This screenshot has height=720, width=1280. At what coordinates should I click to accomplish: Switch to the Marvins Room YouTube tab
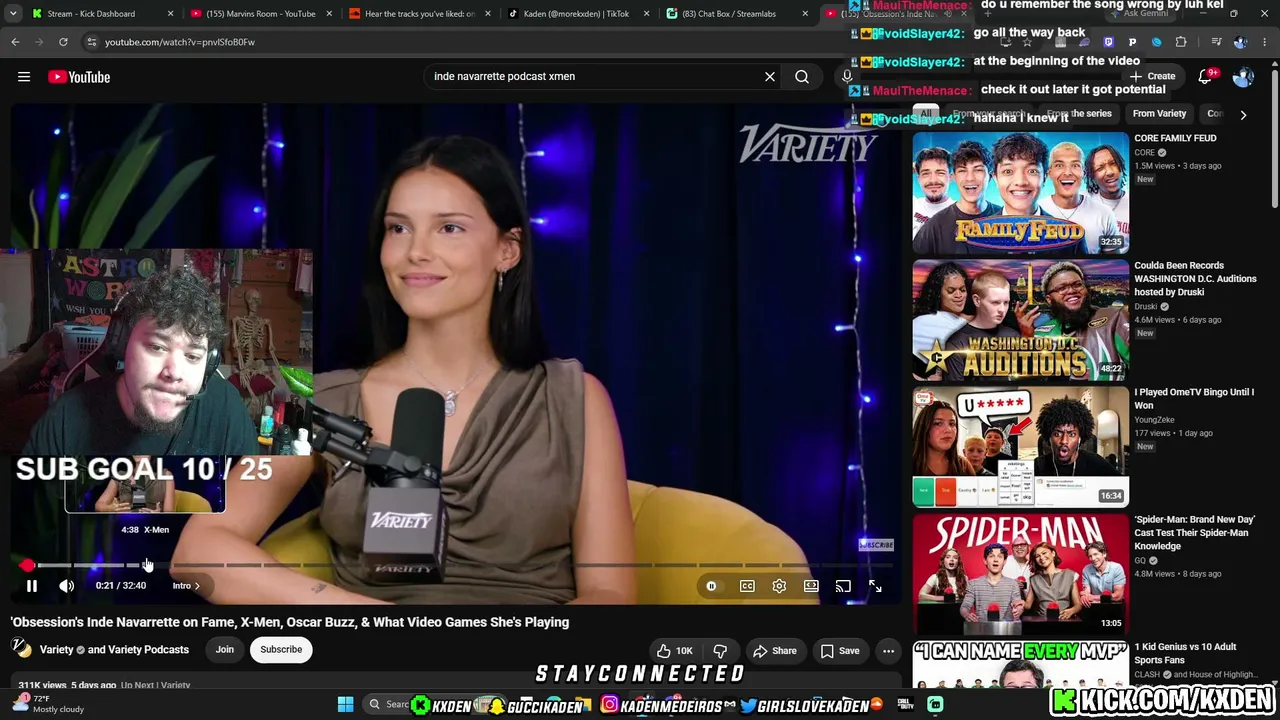(x=260, y=14)
